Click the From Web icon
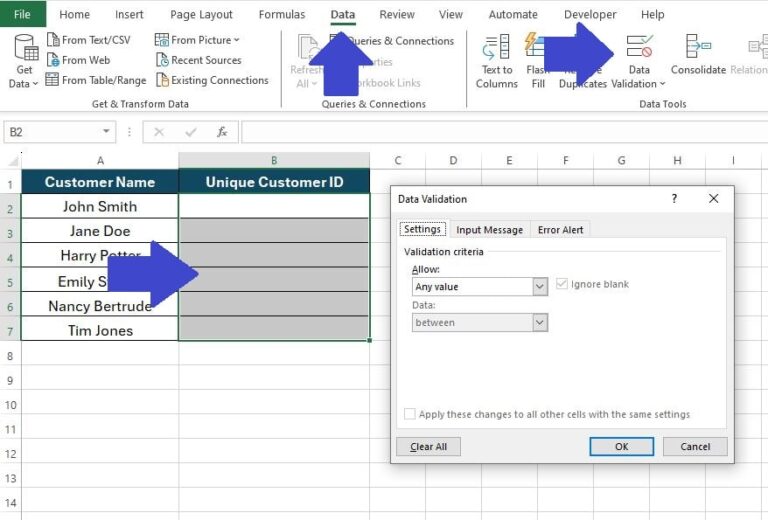768x520 pixels. click(x=53, y=60)
